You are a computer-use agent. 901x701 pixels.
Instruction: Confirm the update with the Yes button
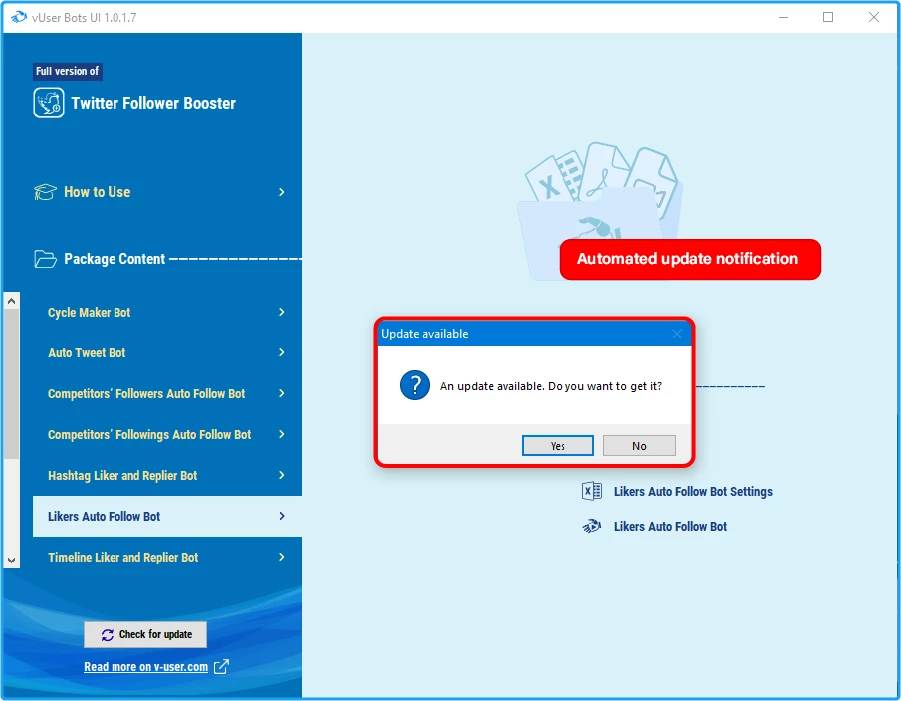coord(557,445)
